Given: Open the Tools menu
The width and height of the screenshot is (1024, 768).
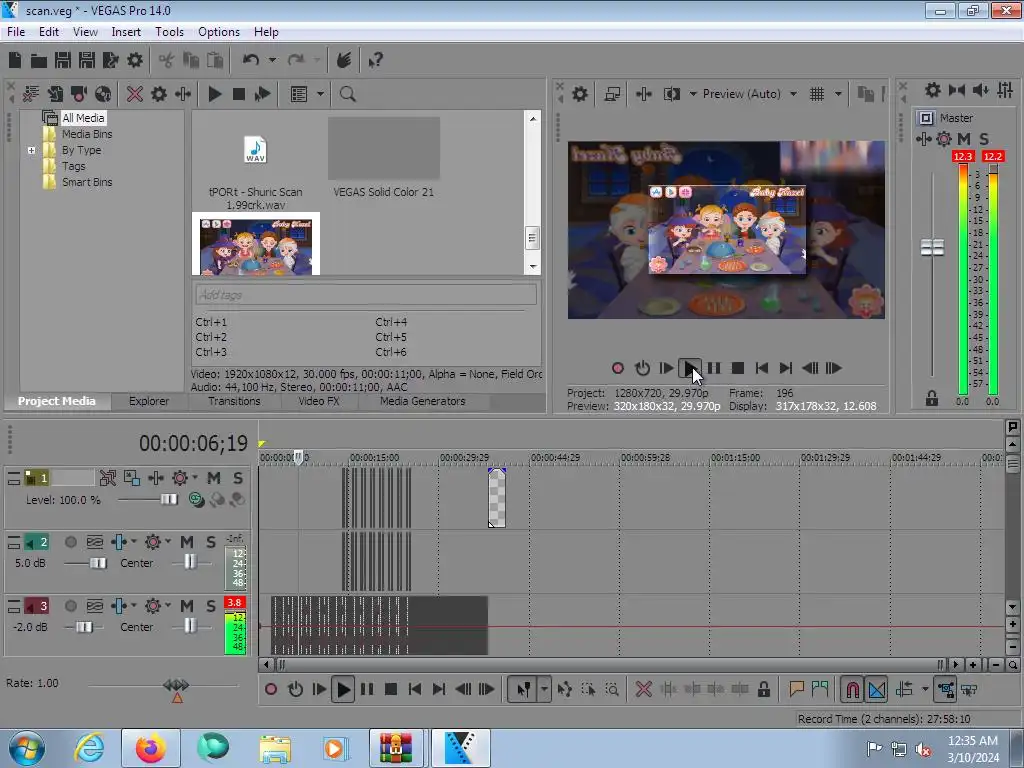Looking at the screenshot, I should click(x=169, y=32).
